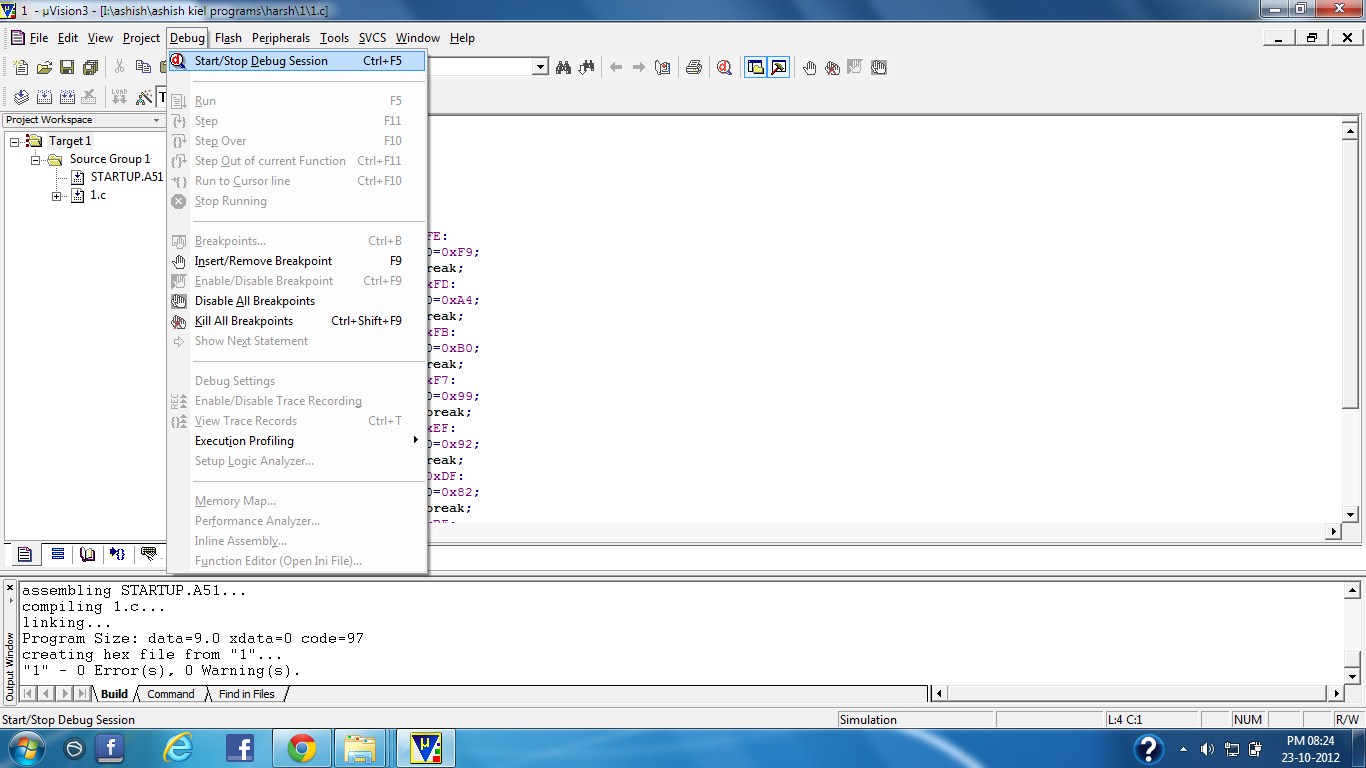Select the Files tab in Project Workspace
This screenshot has width=1366, height=768.
(25, 555)
